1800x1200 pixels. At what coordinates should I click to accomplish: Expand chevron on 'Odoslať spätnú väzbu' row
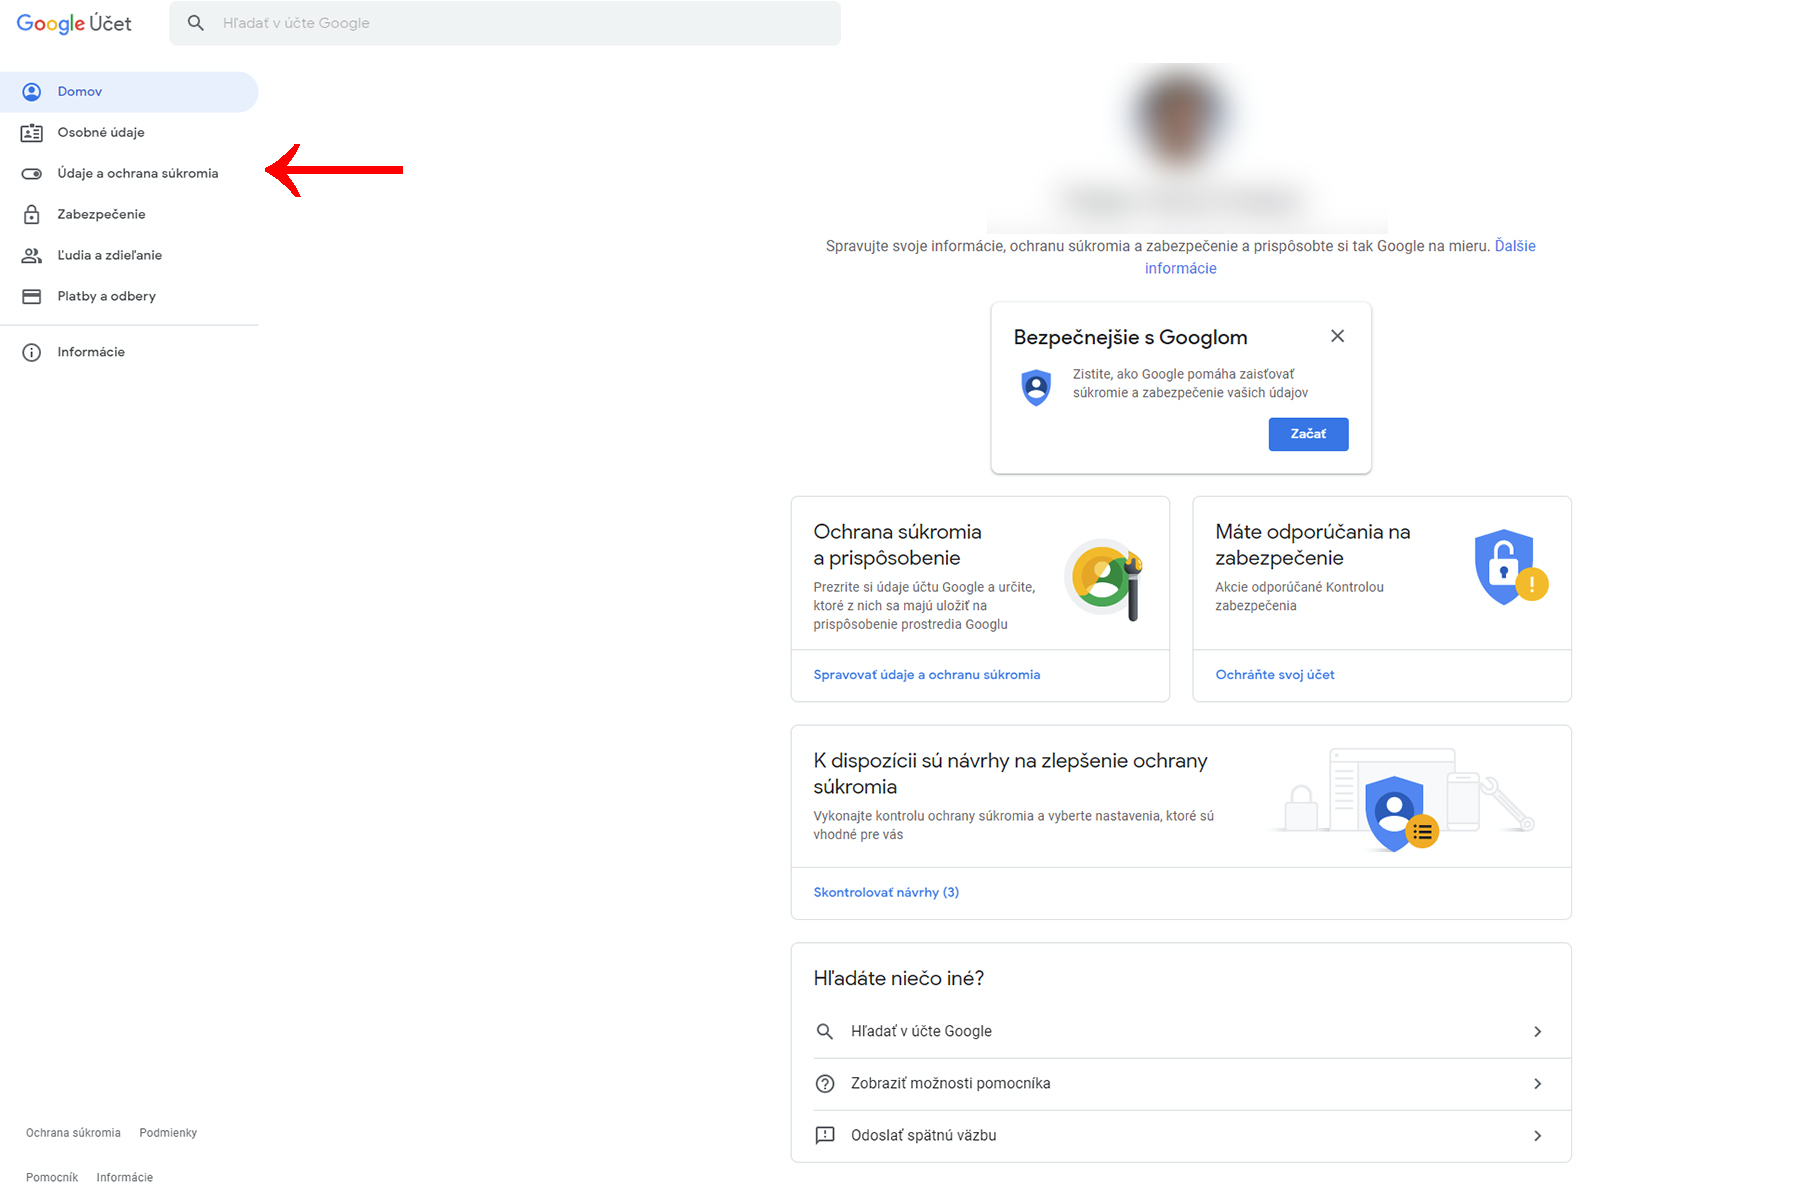[x=1538, y=1136]
